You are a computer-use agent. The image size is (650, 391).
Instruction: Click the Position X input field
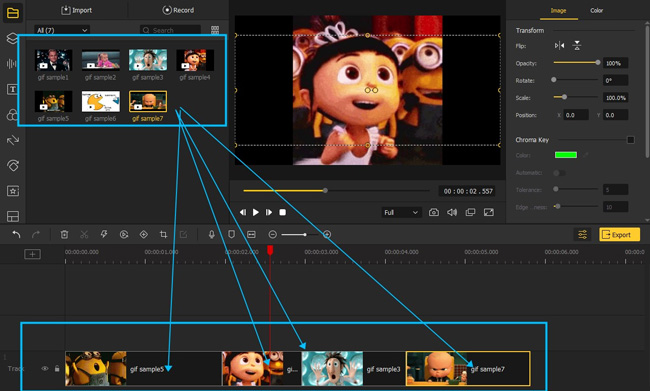[x=576, y=115]
